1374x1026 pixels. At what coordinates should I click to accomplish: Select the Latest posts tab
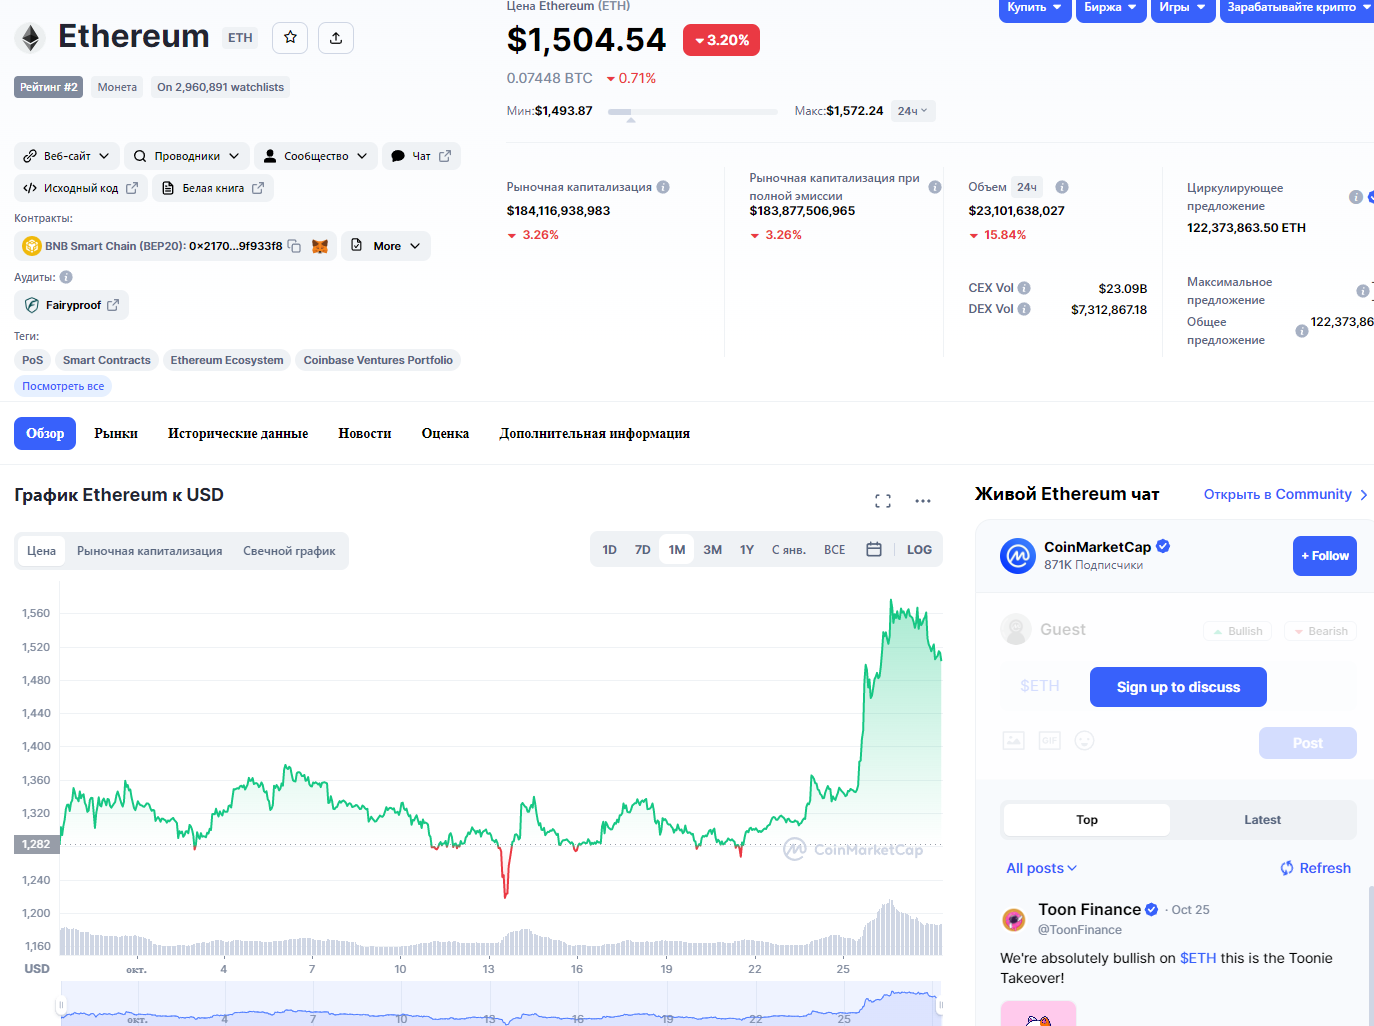tap(1262, 820)
